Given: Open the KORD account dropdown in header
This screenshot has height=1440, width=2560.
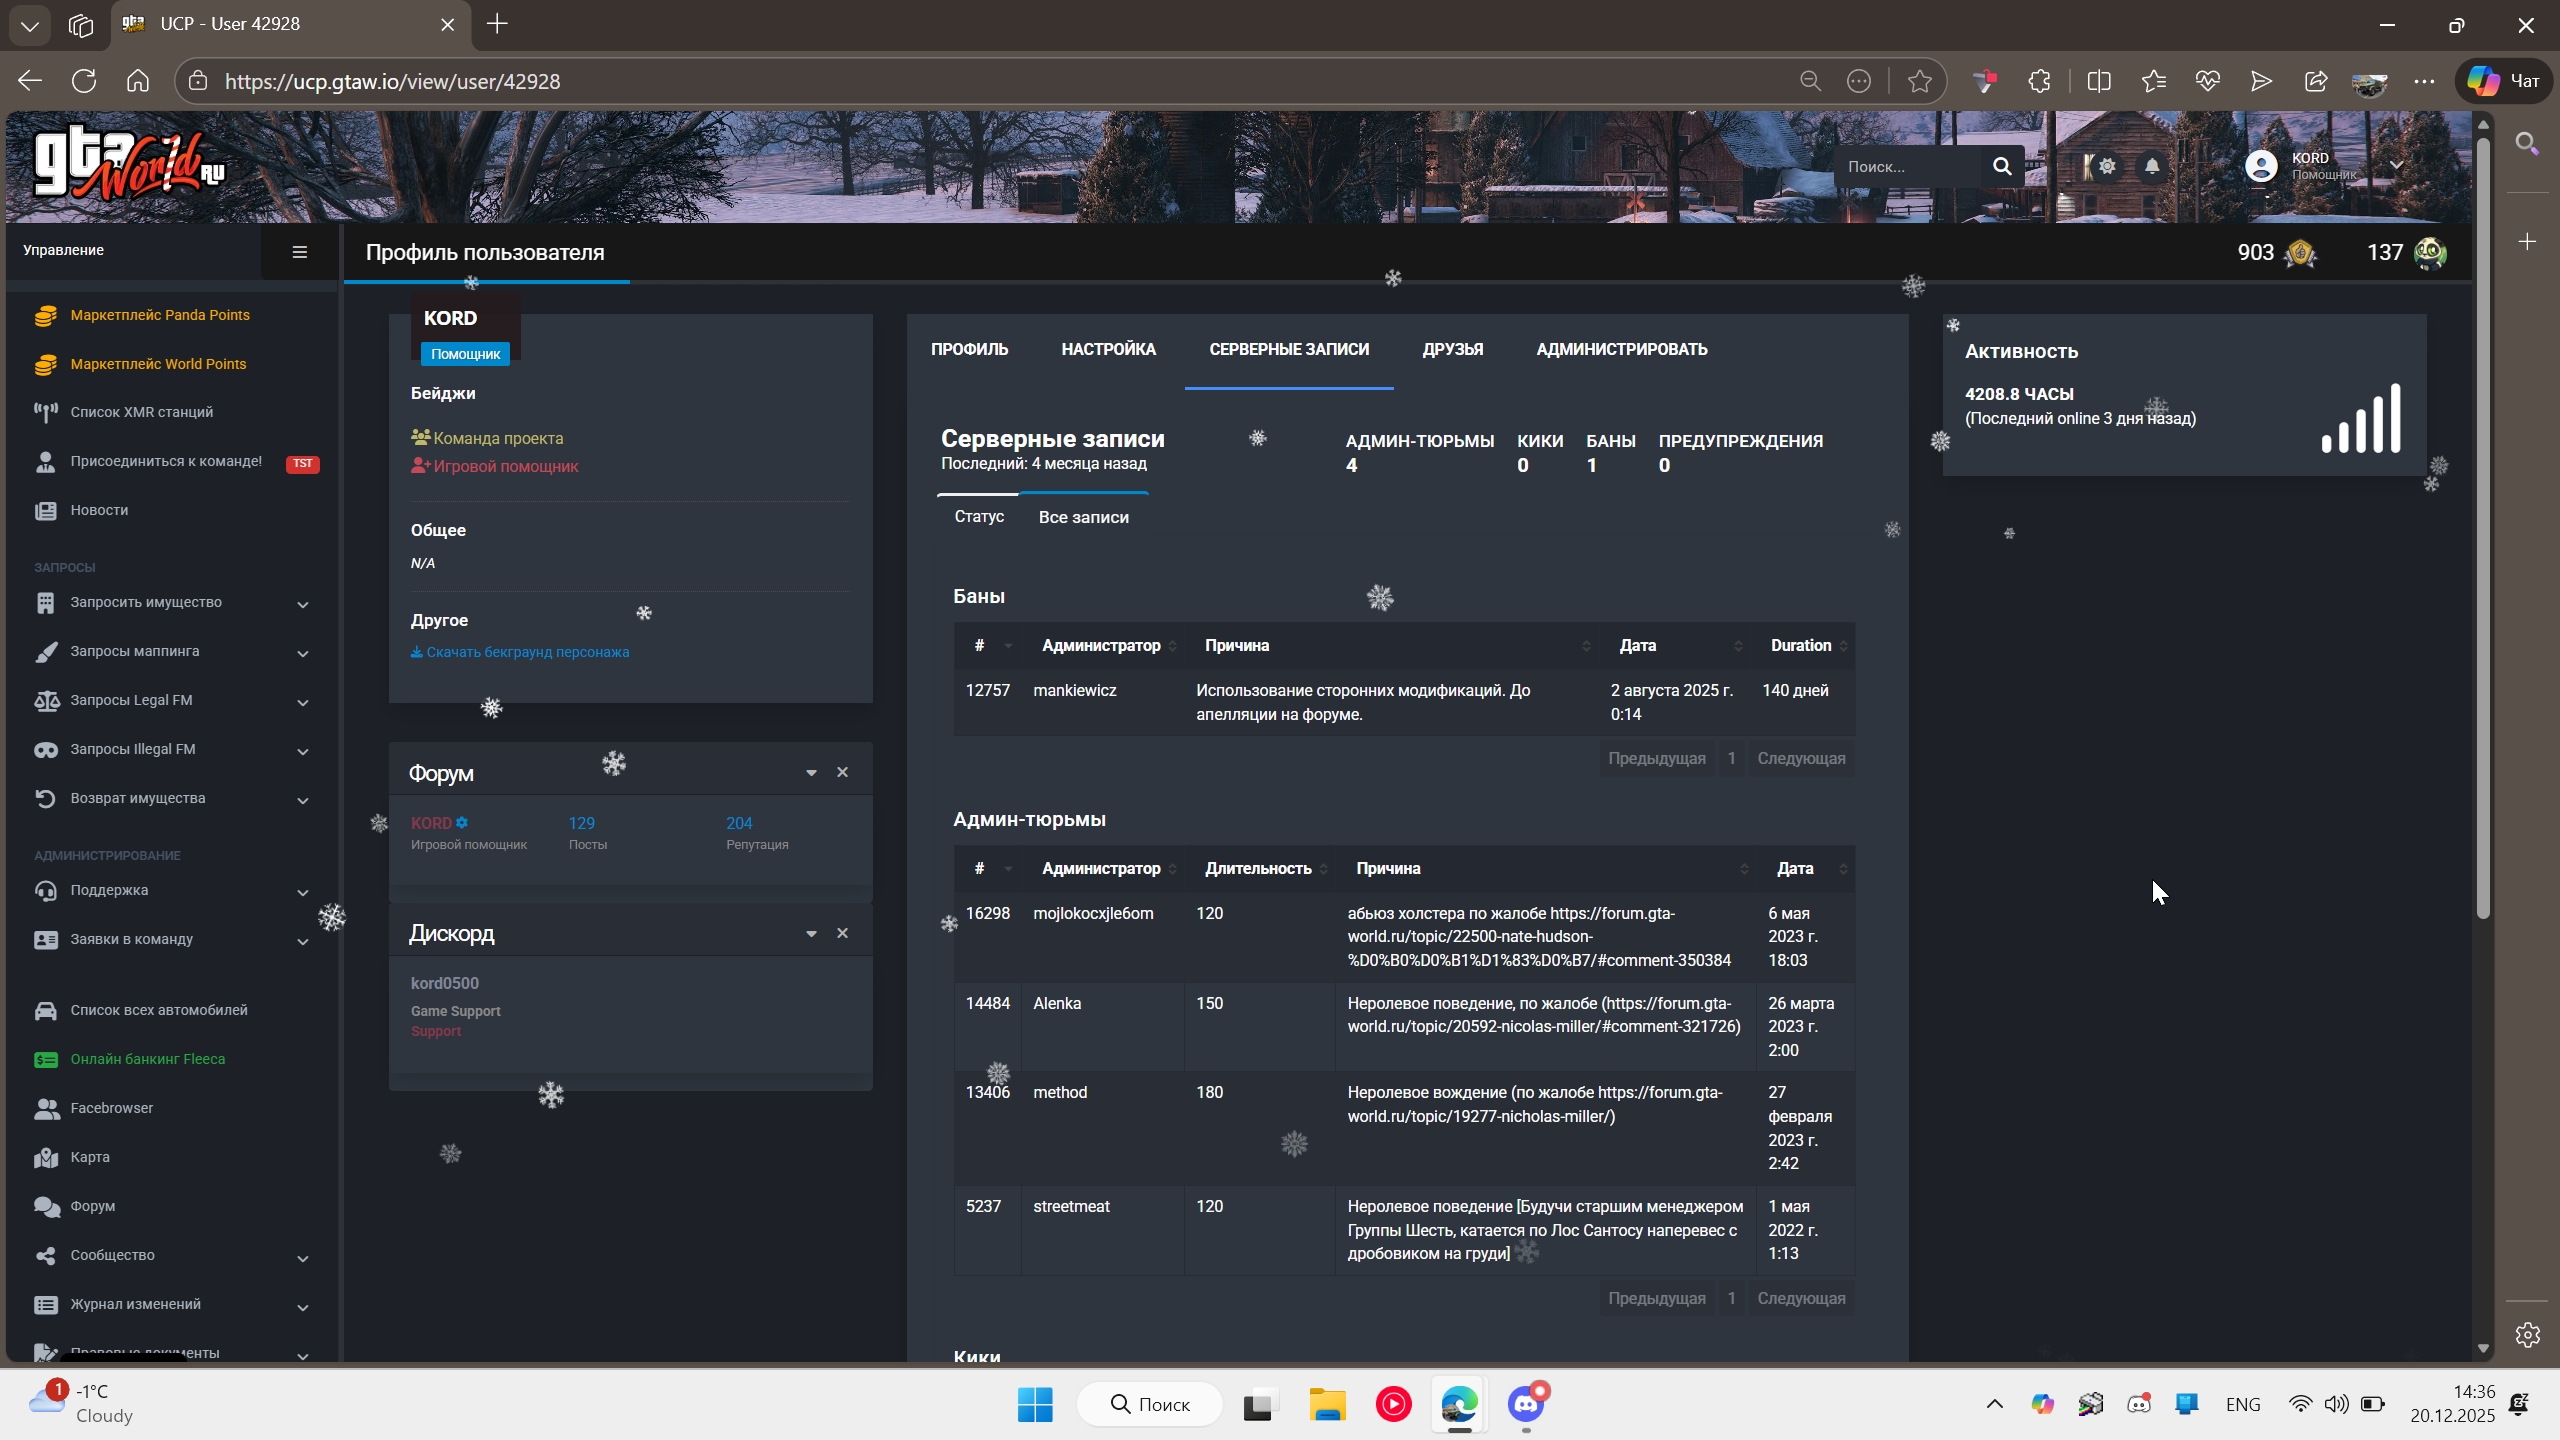Looking at the screenshot, I should pos(2396,166).
